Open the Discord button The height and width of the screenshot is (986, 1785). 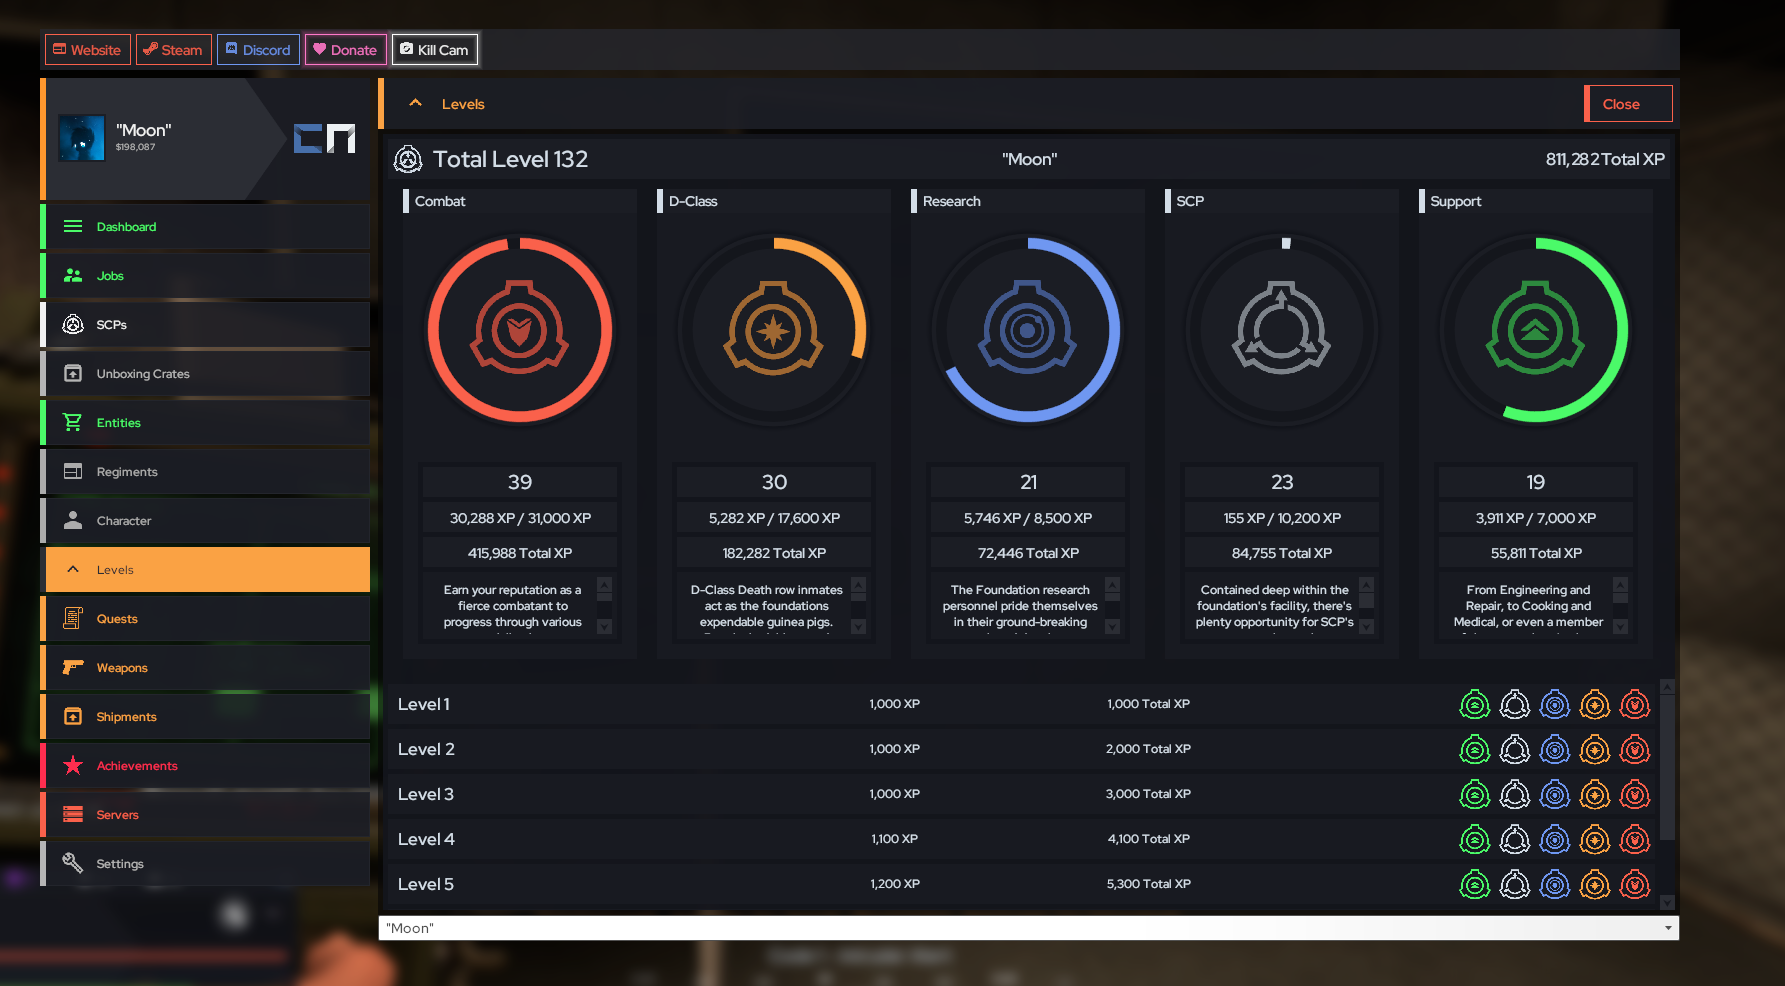pos(258,50)
